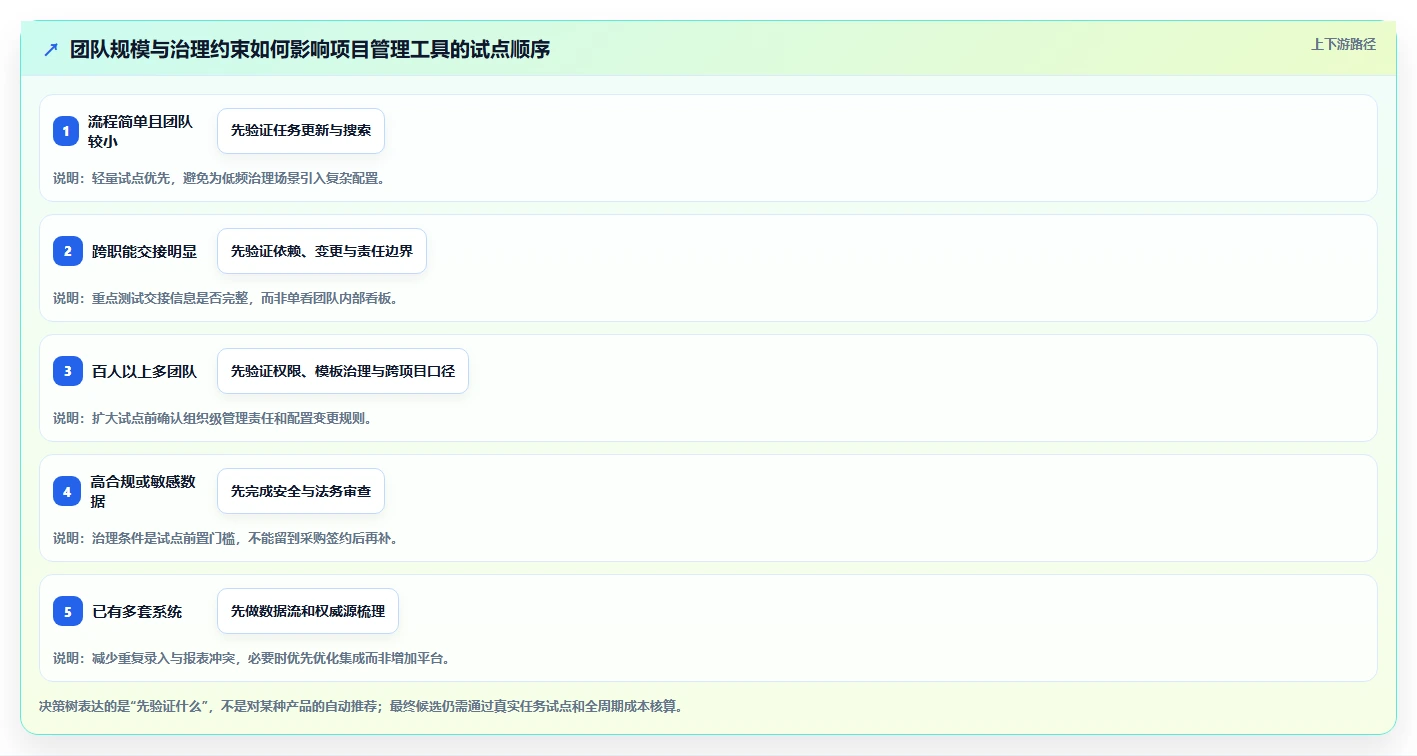This screenshot has width=1417, height=756.
Task: Click the number 1 step badge
Action: pyautogui.click(x=66, y=131)
